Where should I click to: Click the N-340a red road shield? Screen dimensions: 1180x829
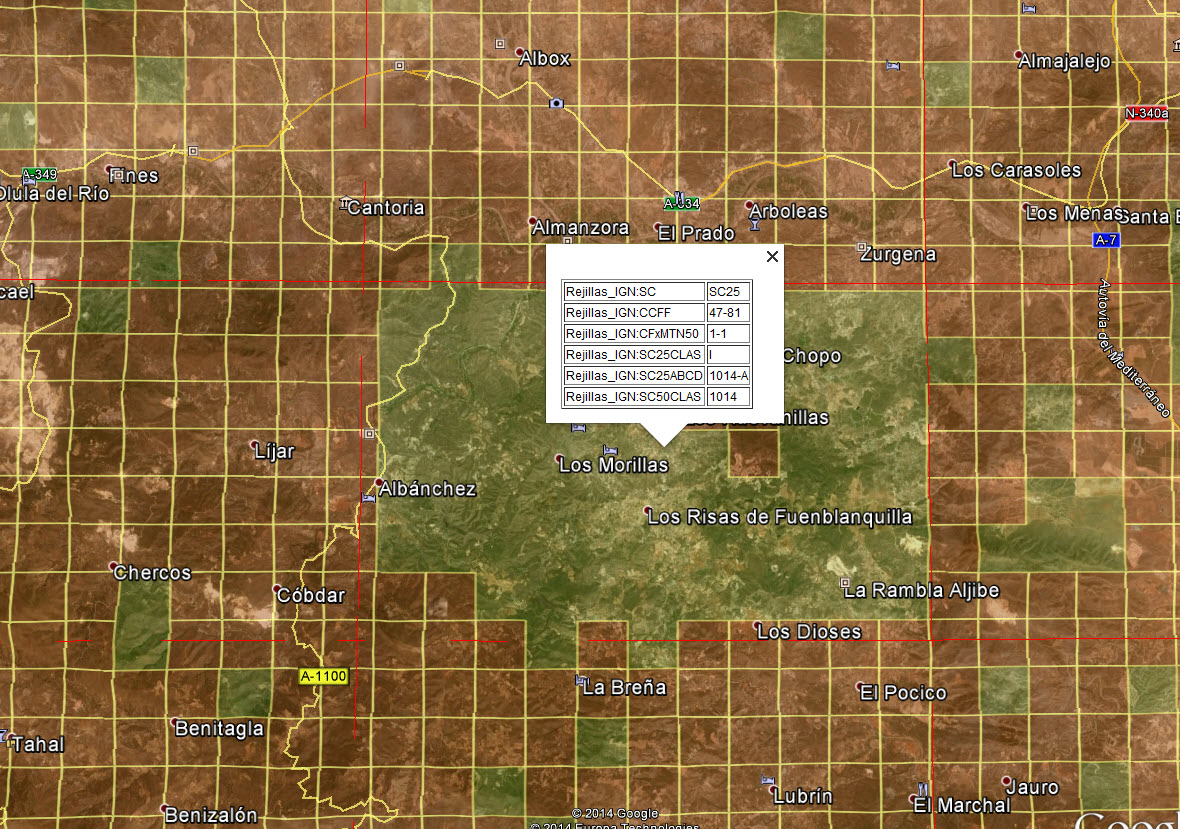(1146, 113)
